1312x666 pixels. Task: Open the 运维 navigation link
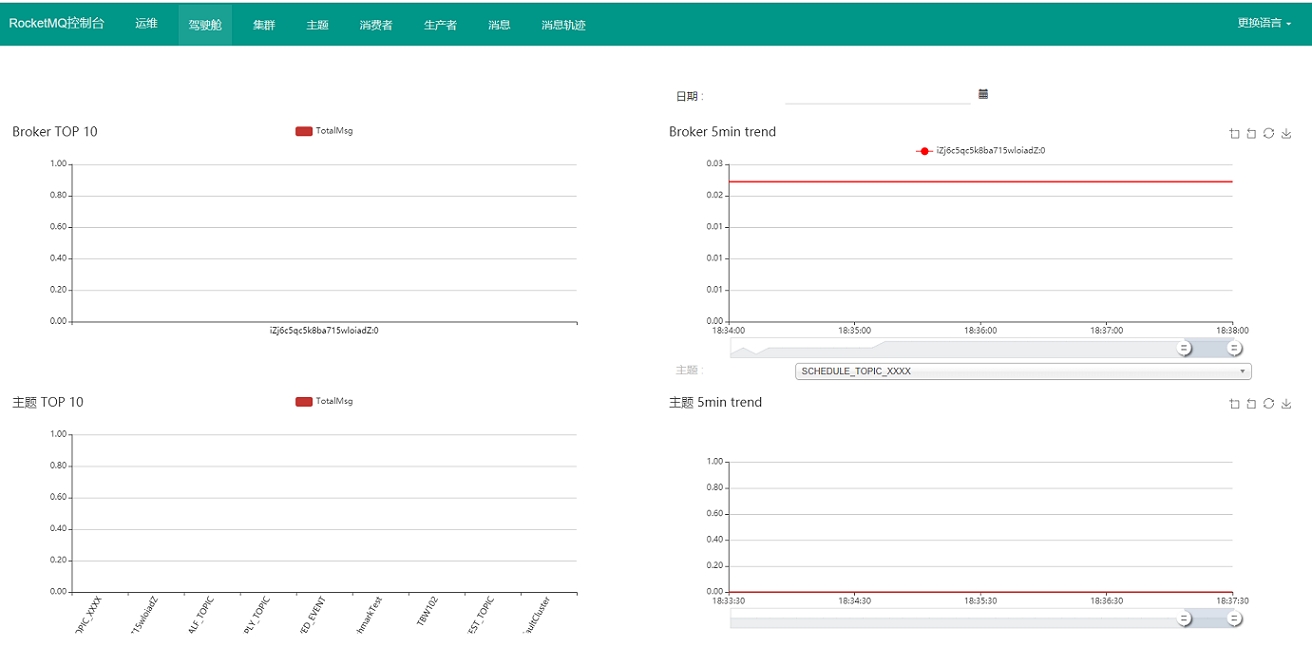146,23
